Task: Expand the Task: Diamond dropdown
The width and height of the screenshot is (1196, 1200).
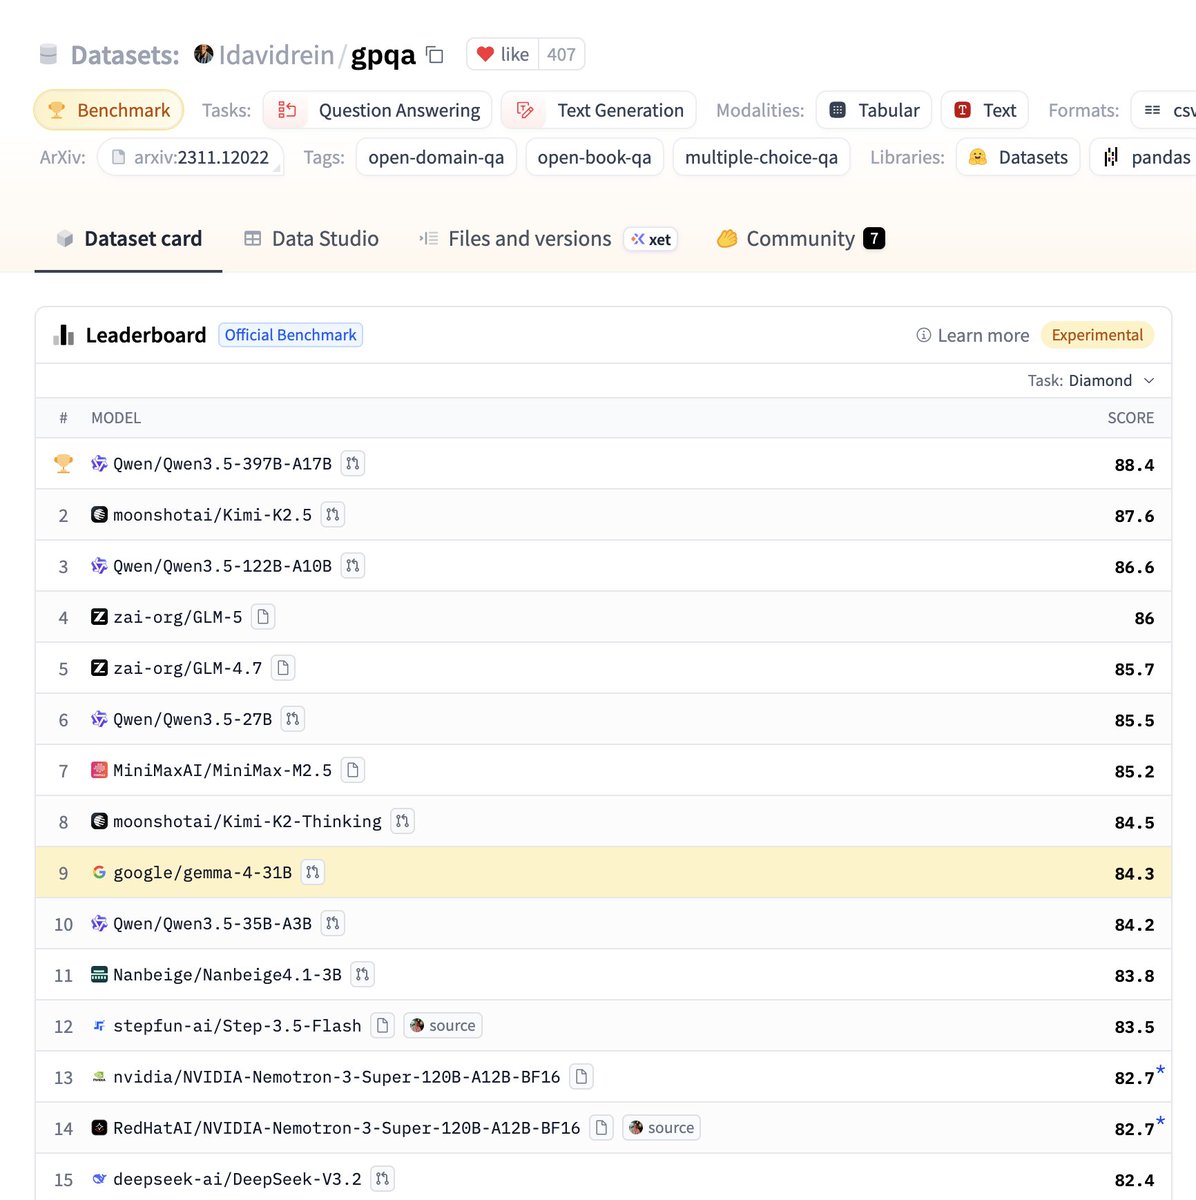Action: [1091, 380]
